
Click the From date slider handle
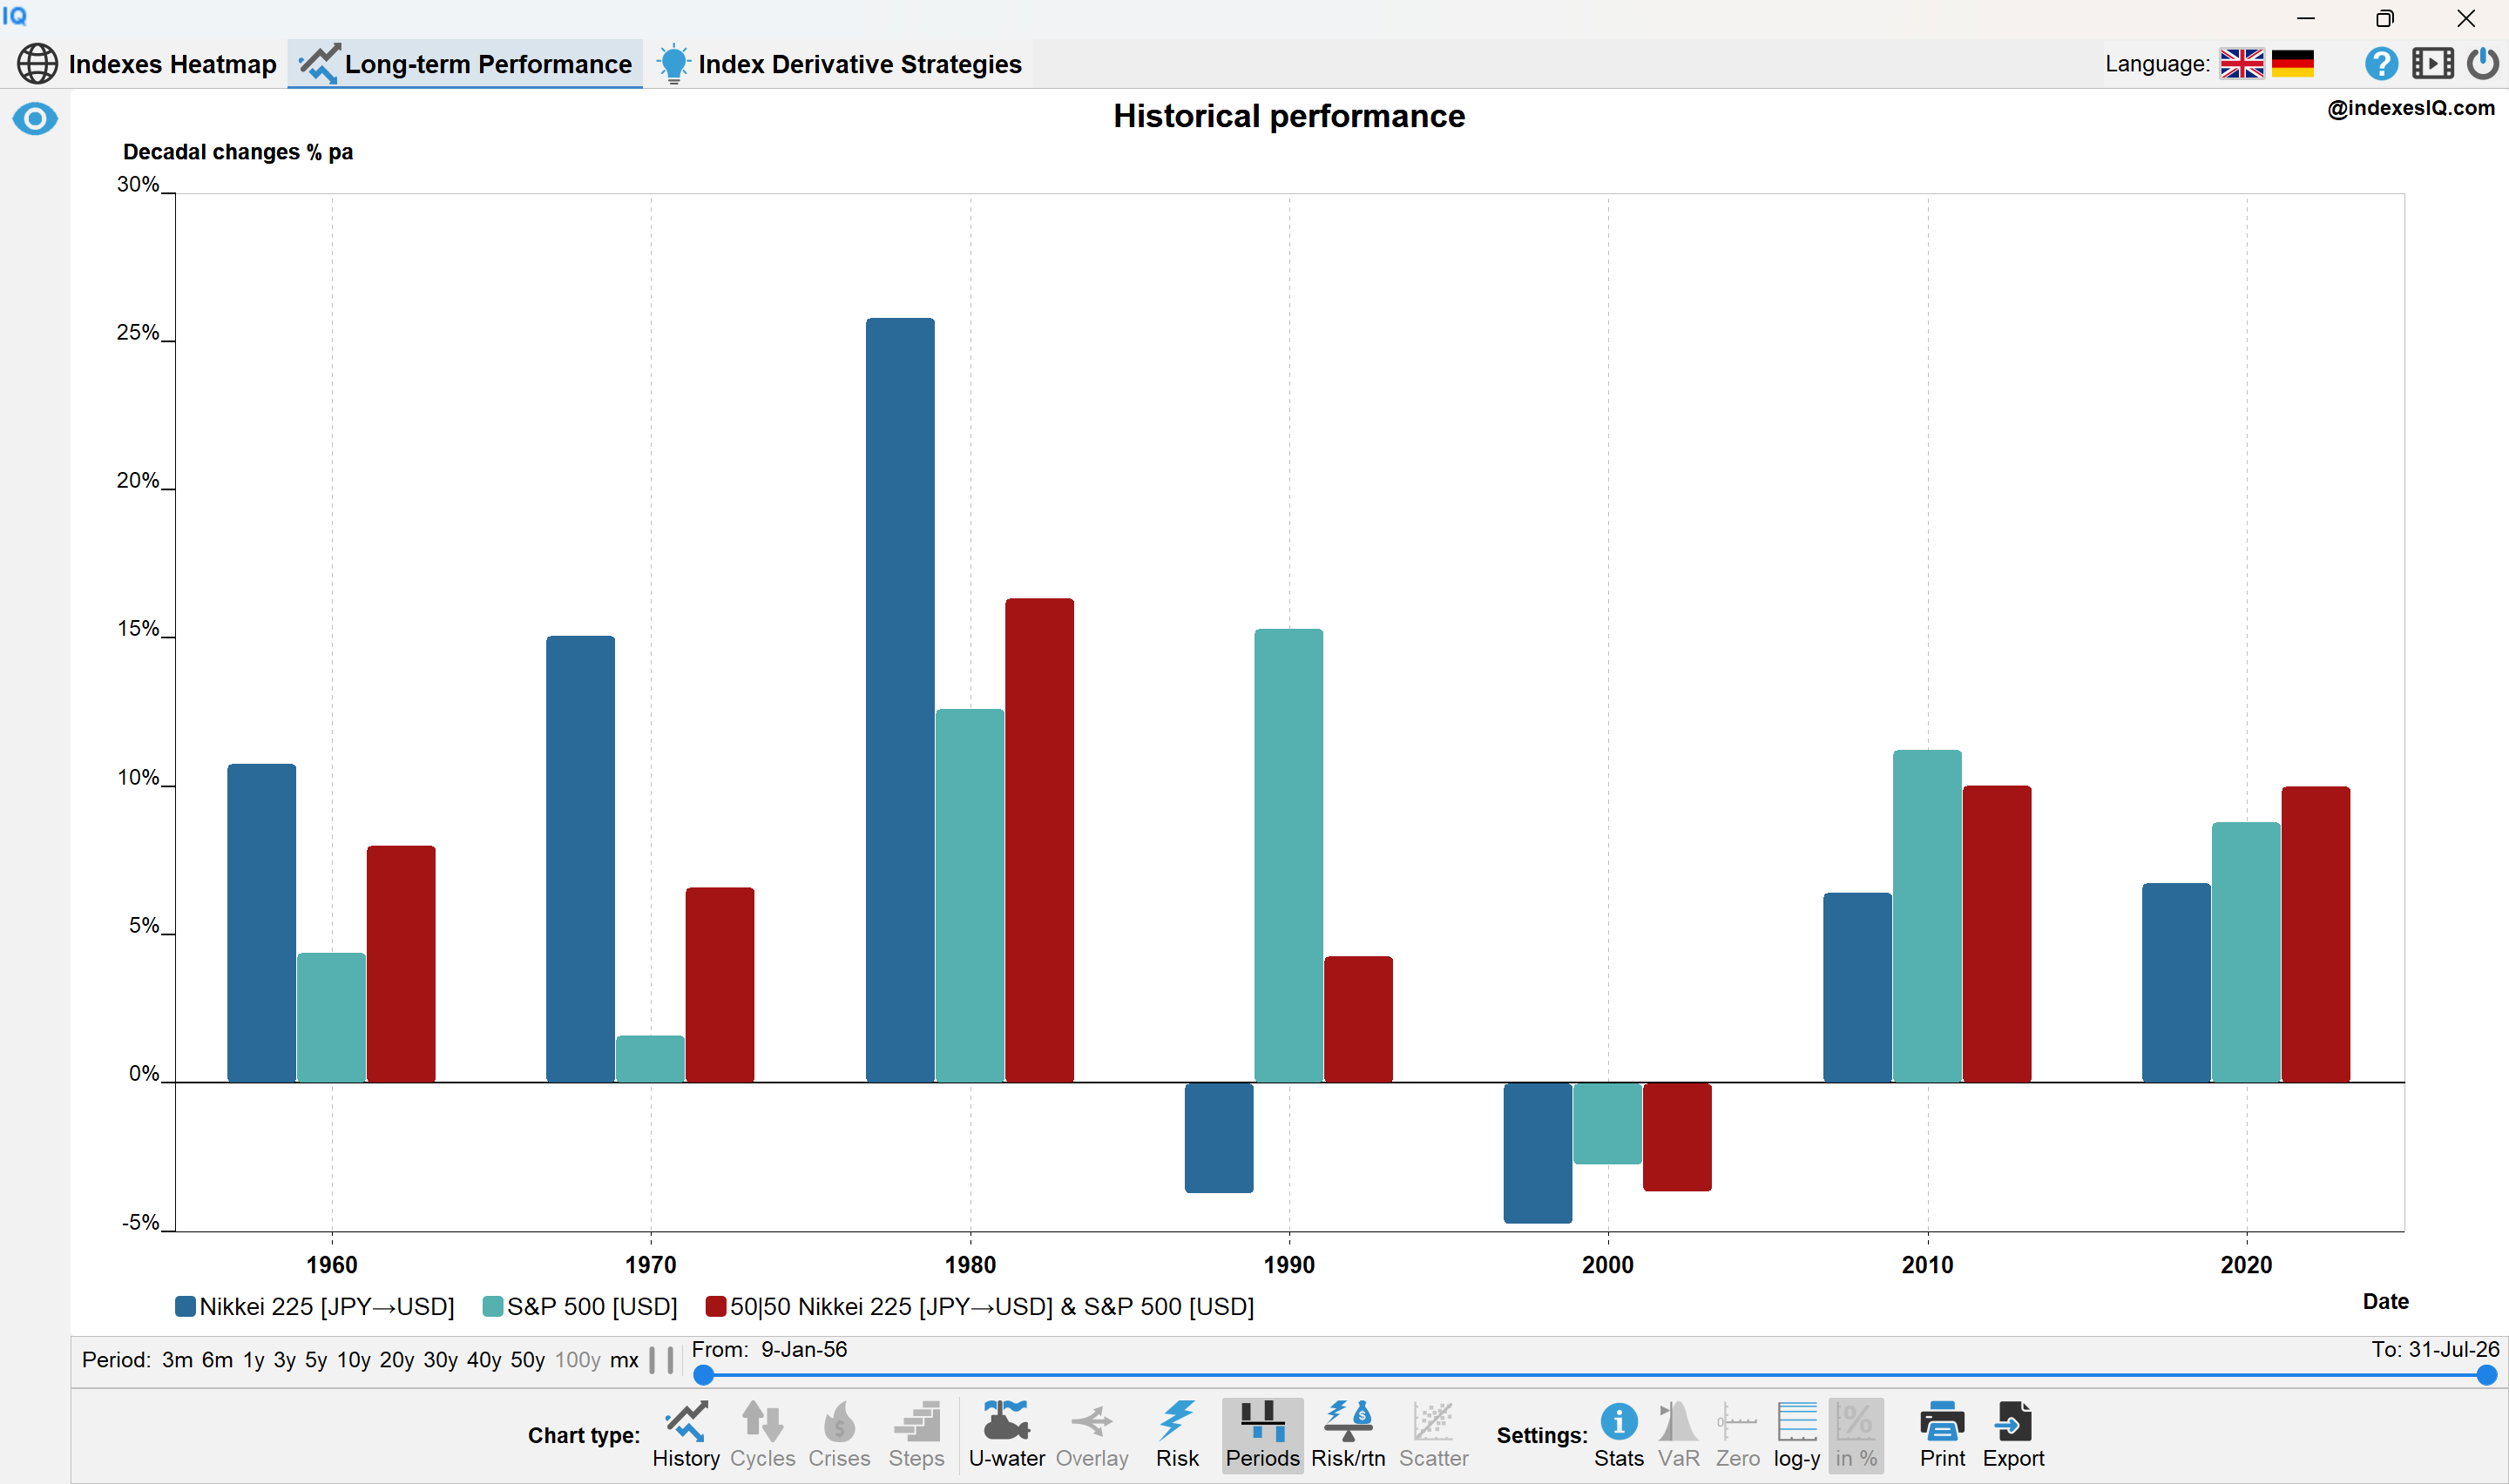point(704,1376)
